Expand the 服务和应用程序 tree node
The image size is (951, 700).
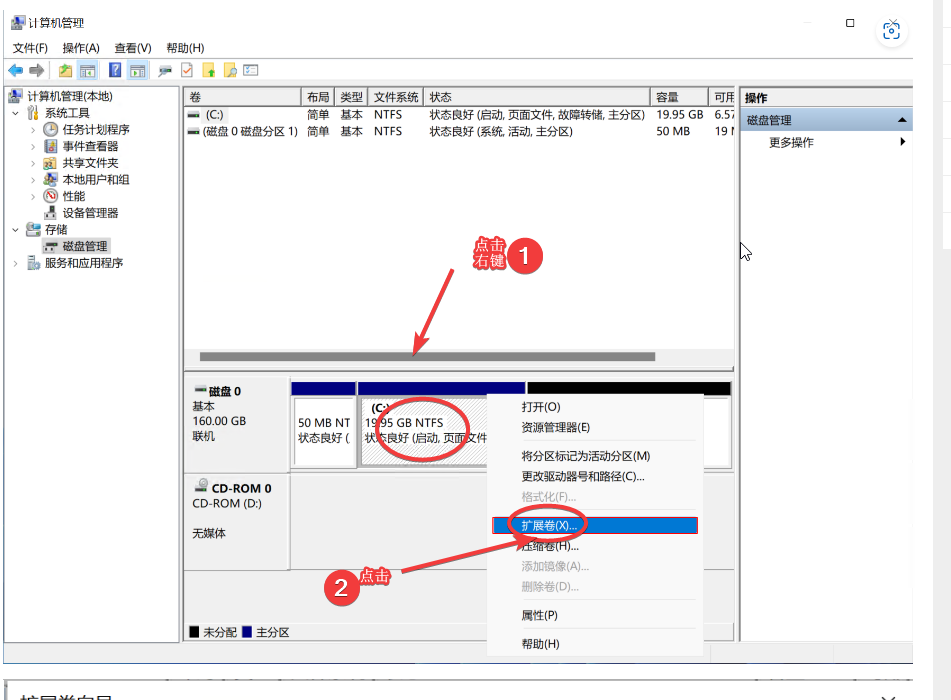click(x=16, y=263)
